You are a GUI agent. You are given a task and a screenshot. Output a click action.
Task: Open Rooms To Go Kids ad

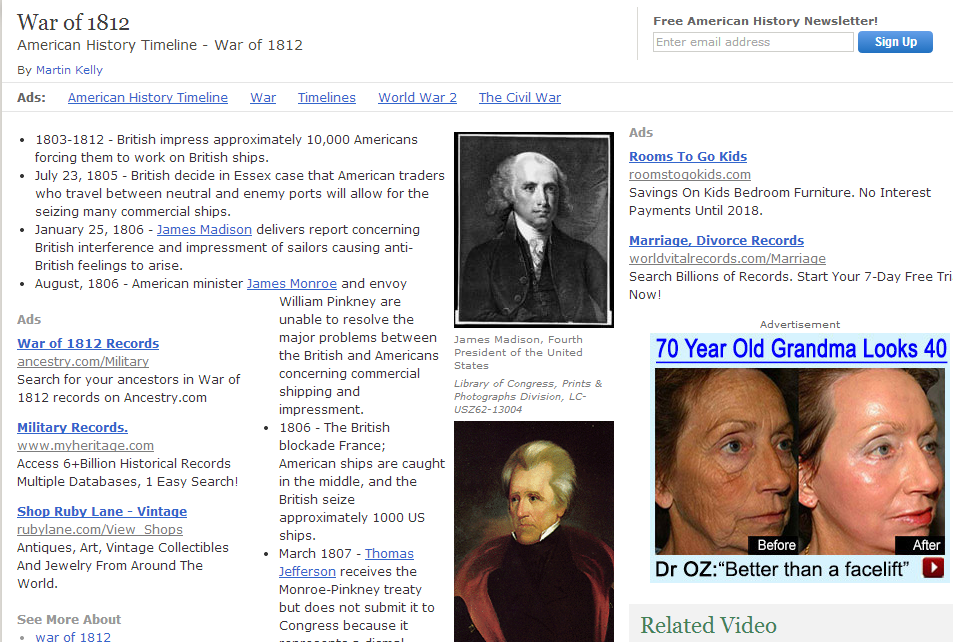coord(688,156)
